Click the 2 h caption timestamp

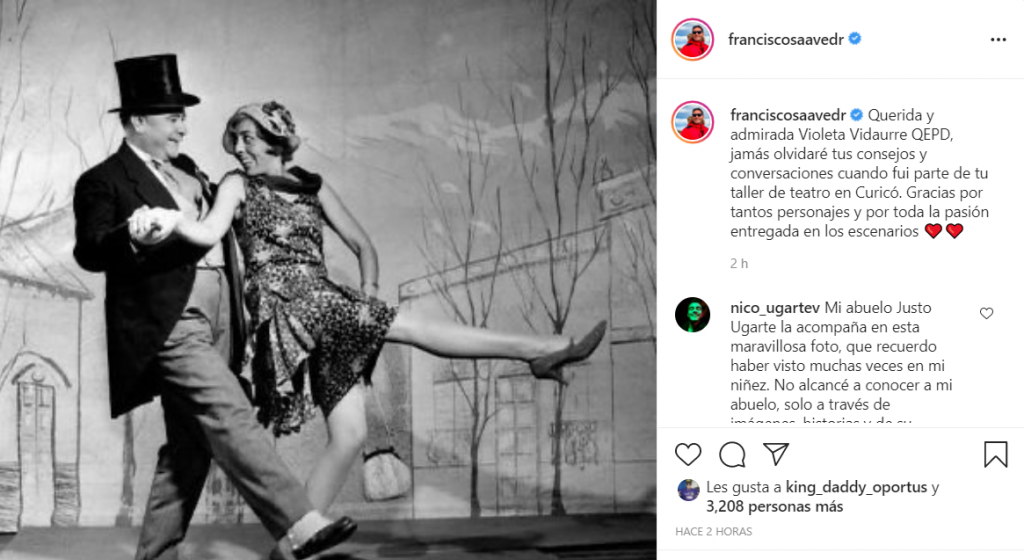coord(739,264)
